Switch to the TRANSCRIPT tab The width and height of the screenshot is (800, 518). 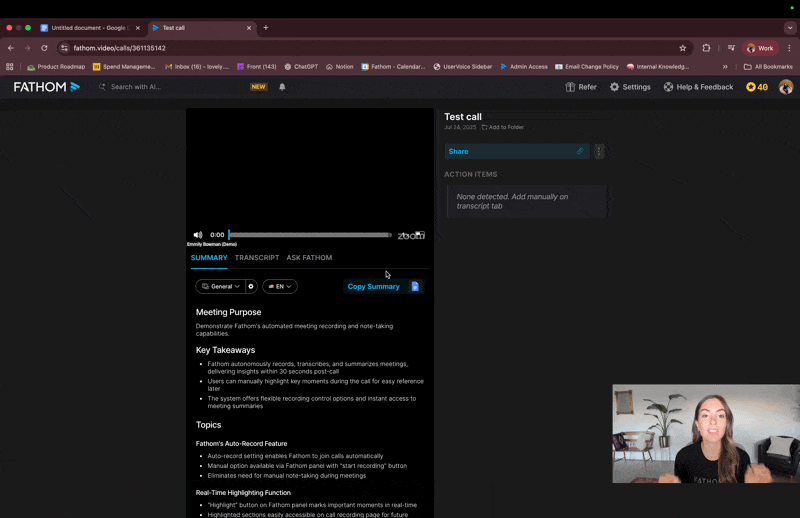[257, 258]
